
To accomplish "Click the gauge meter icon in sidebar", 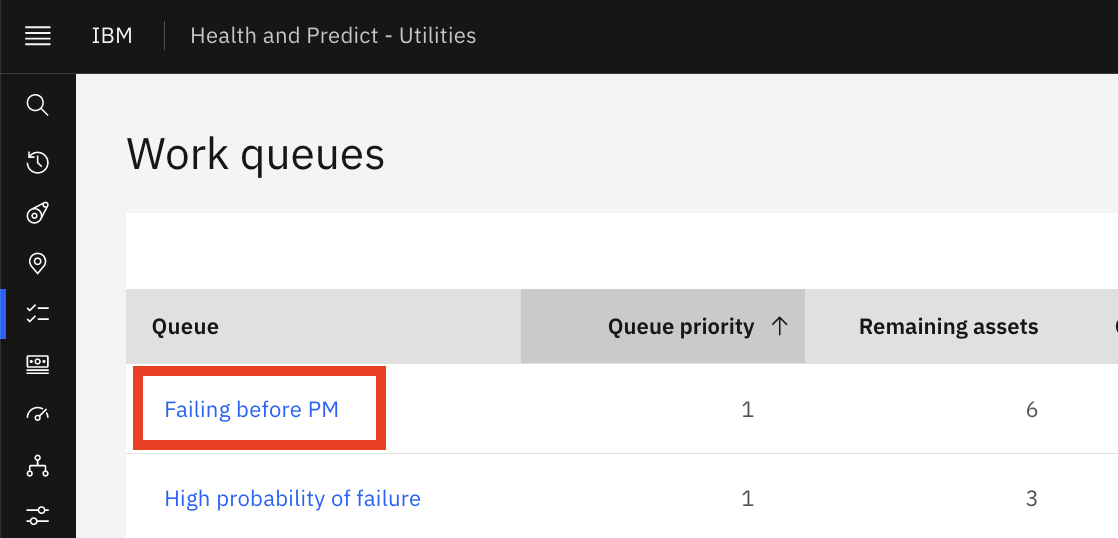I will pos(38,414).
